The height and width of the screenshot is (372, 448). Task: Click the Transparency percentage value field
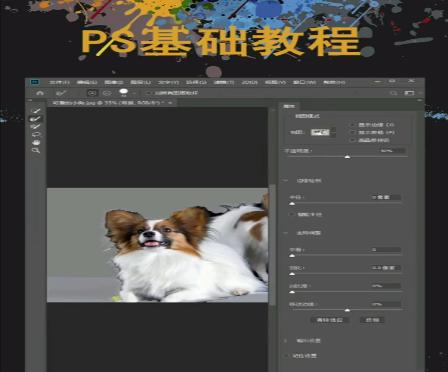(x=392, y=151)
